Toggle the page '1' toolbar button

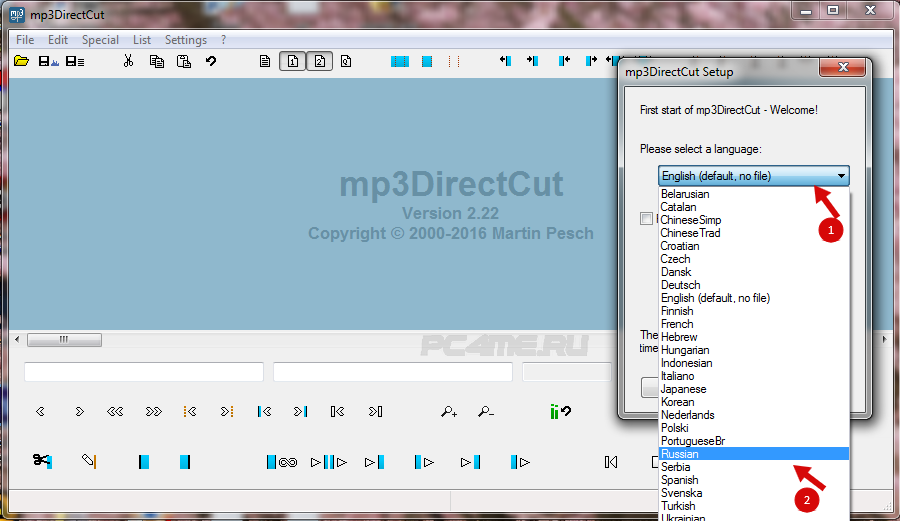point(292,61)
